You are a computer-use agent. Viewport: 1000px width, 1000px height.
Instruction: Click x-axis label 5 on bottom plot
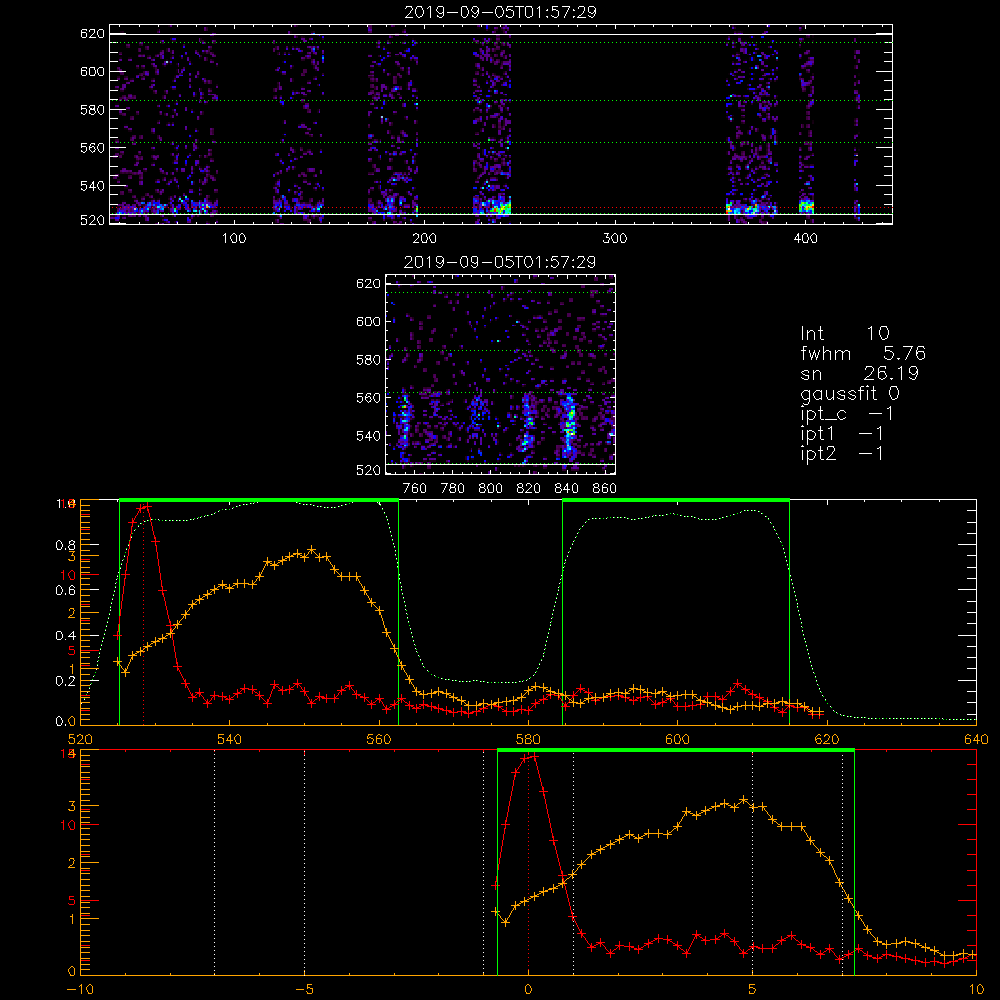point(752,990)
